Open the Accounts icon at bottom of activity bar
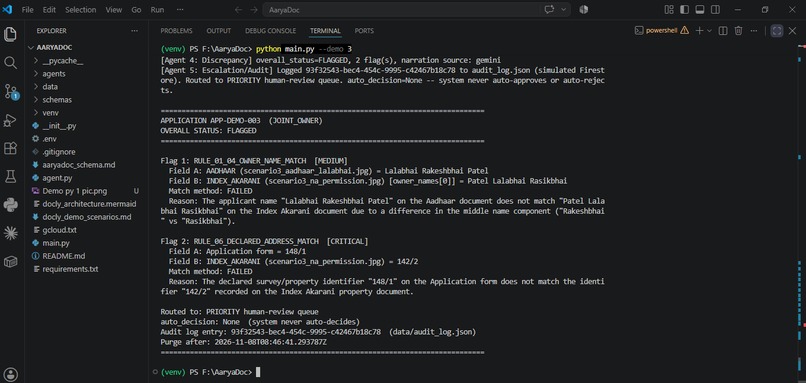 coord(10,374)
